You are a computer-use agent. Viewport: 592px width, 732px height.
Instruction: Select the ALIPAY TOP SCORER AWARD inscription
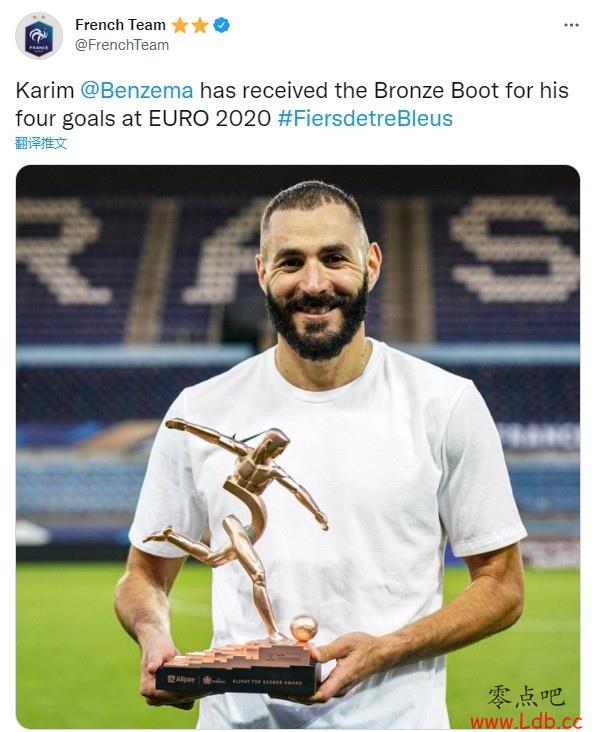click(267, 682)
